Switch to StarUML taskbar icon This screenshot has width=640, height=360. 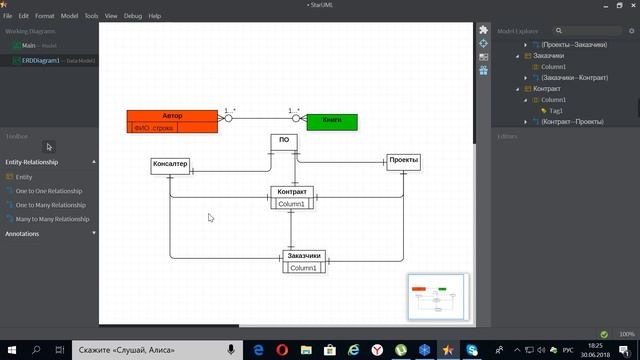pos(448,350)
